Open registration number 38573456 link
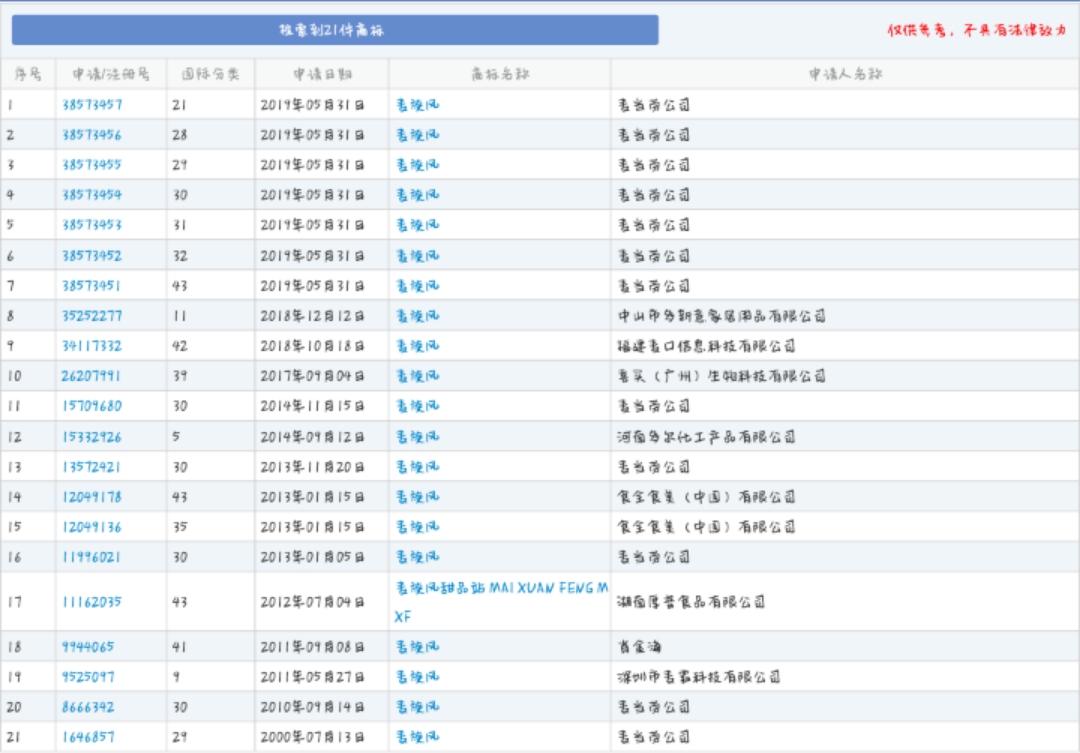This screenshot has height=753, width=1080. pos(92,135)
